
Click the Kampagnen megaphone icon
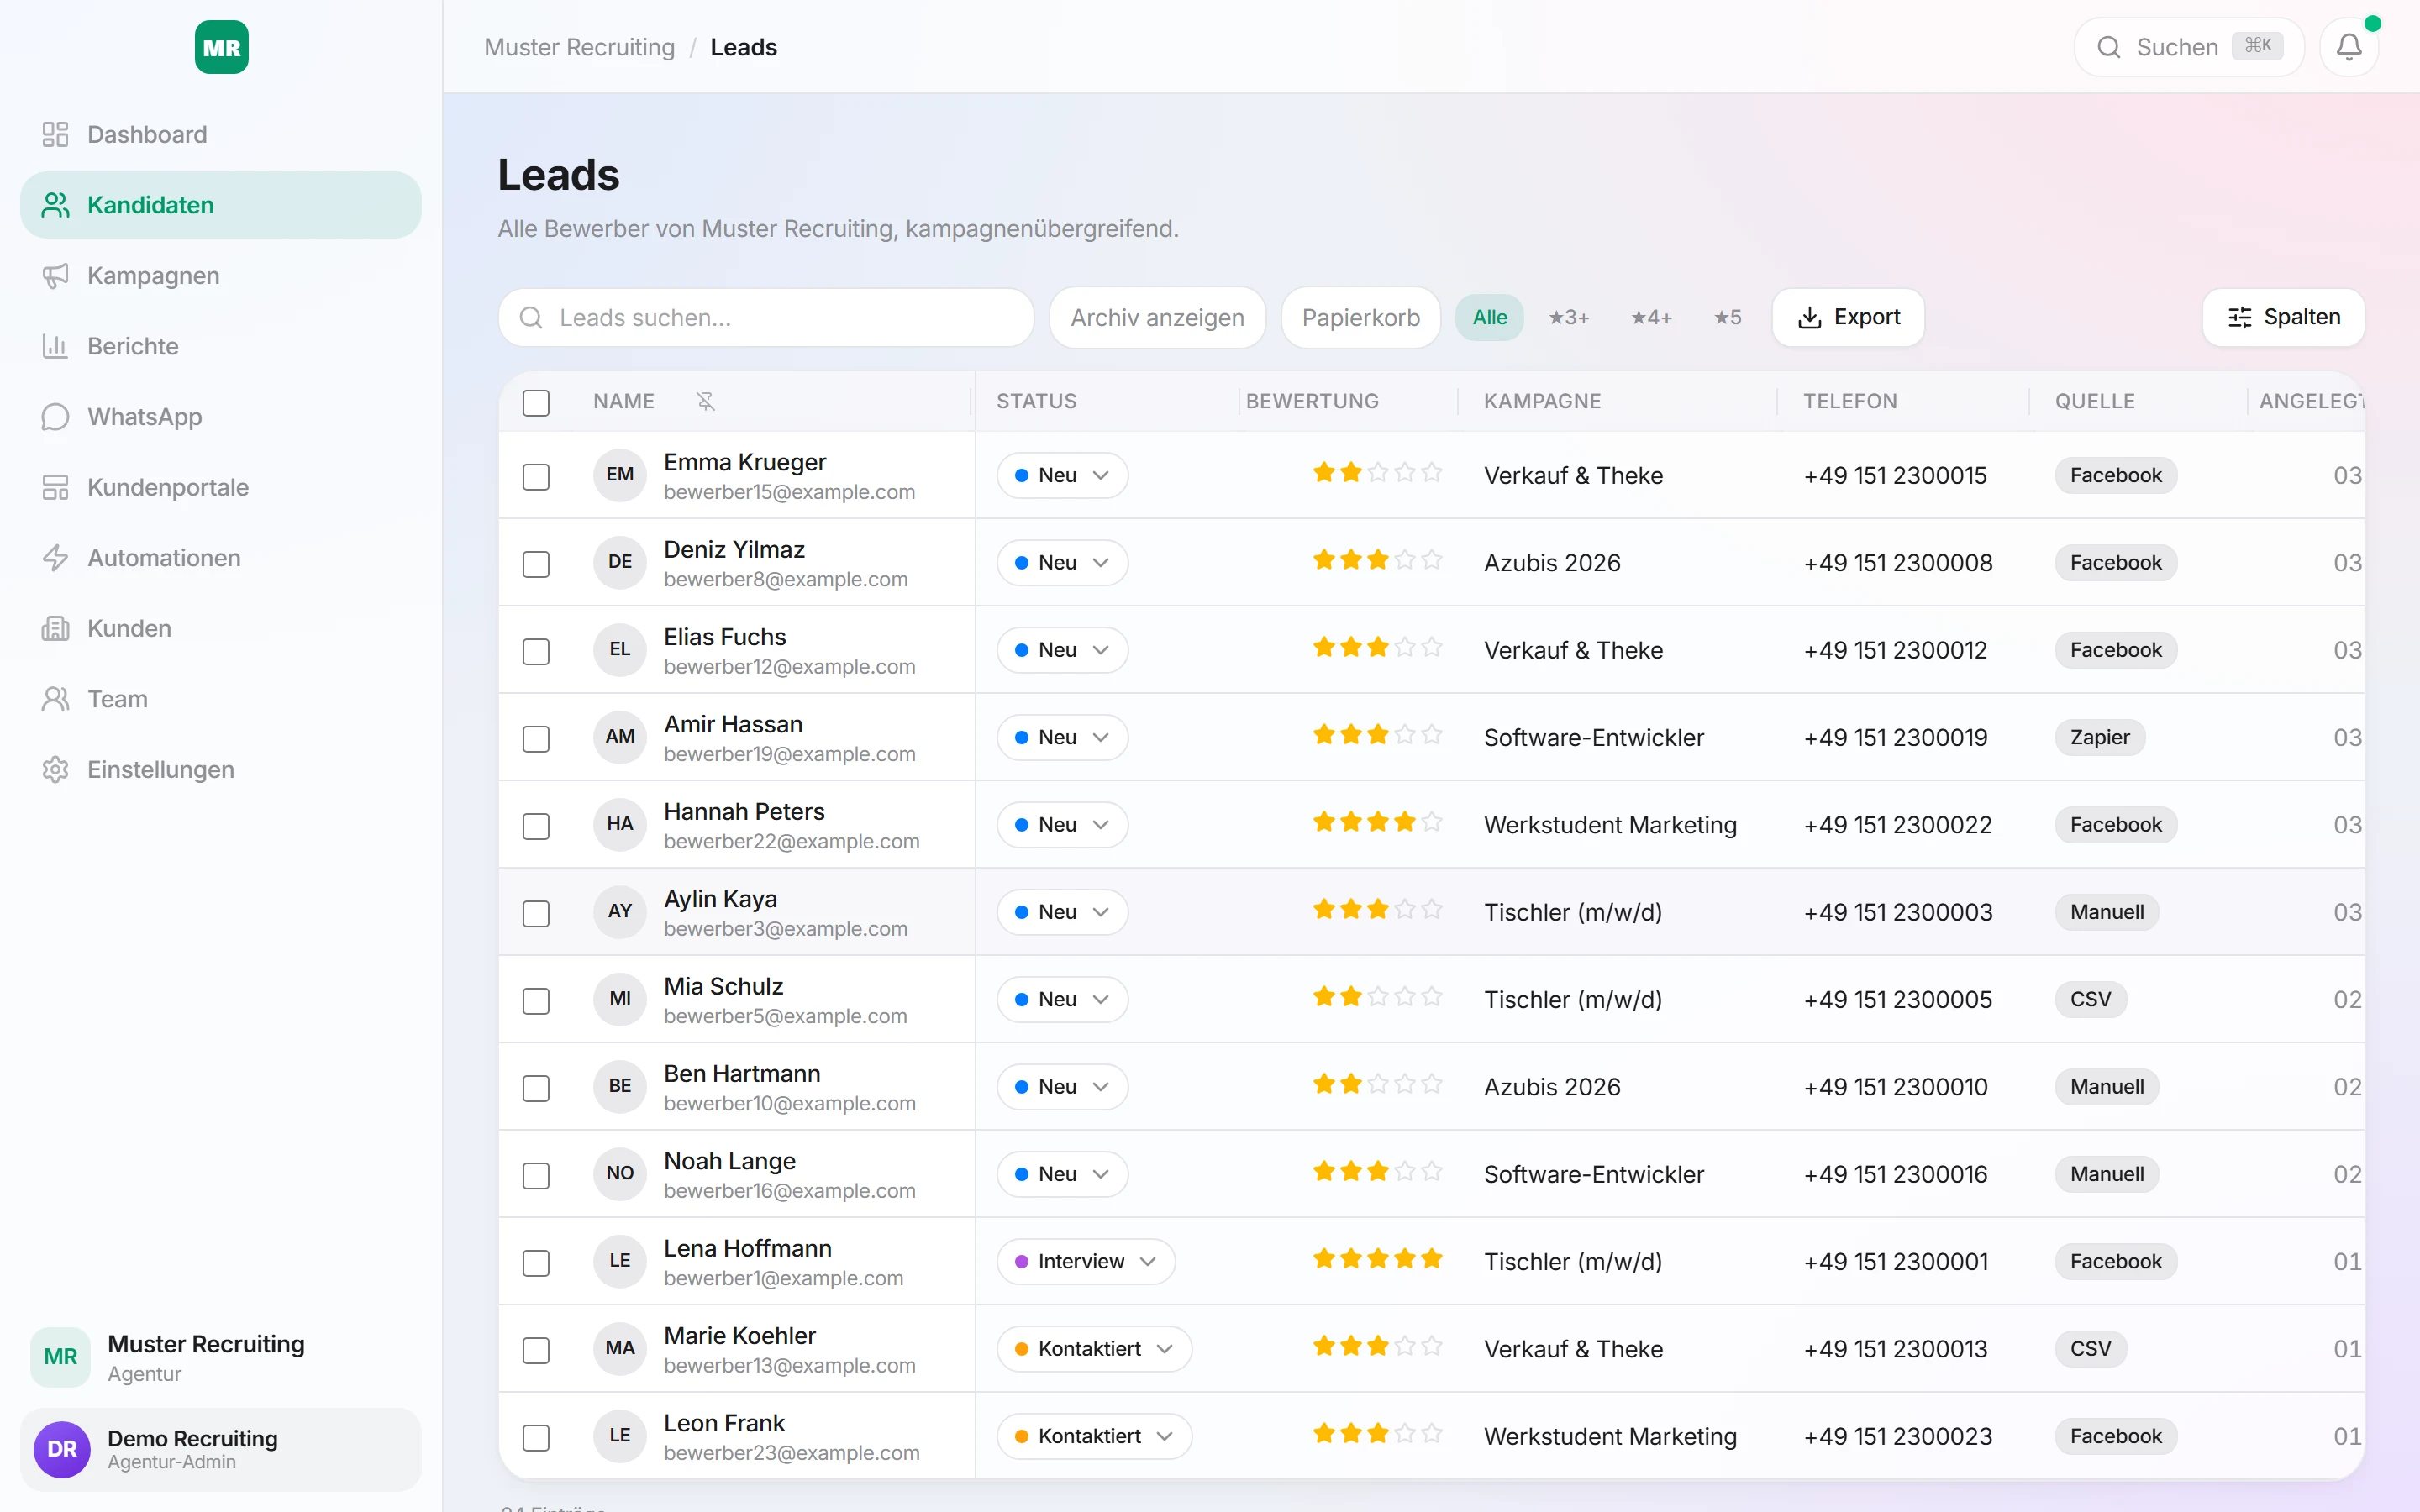55,275
